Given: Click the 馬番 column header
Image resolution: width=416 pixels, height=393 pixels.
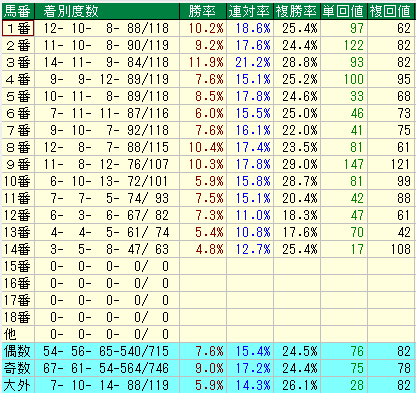Looking at the screenshot, I should pyautogui.click(x=18, y=11).
